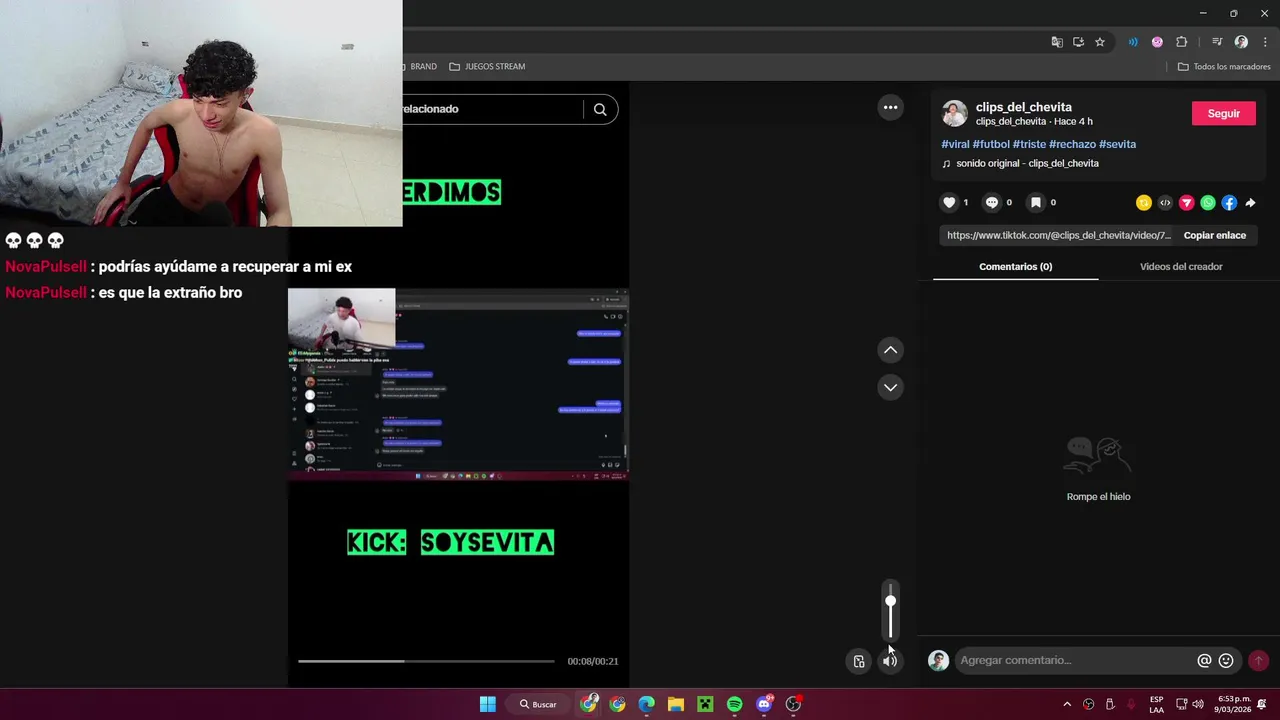Open more share options arrow
The image size is (1280, 720).
[1250, 203]
